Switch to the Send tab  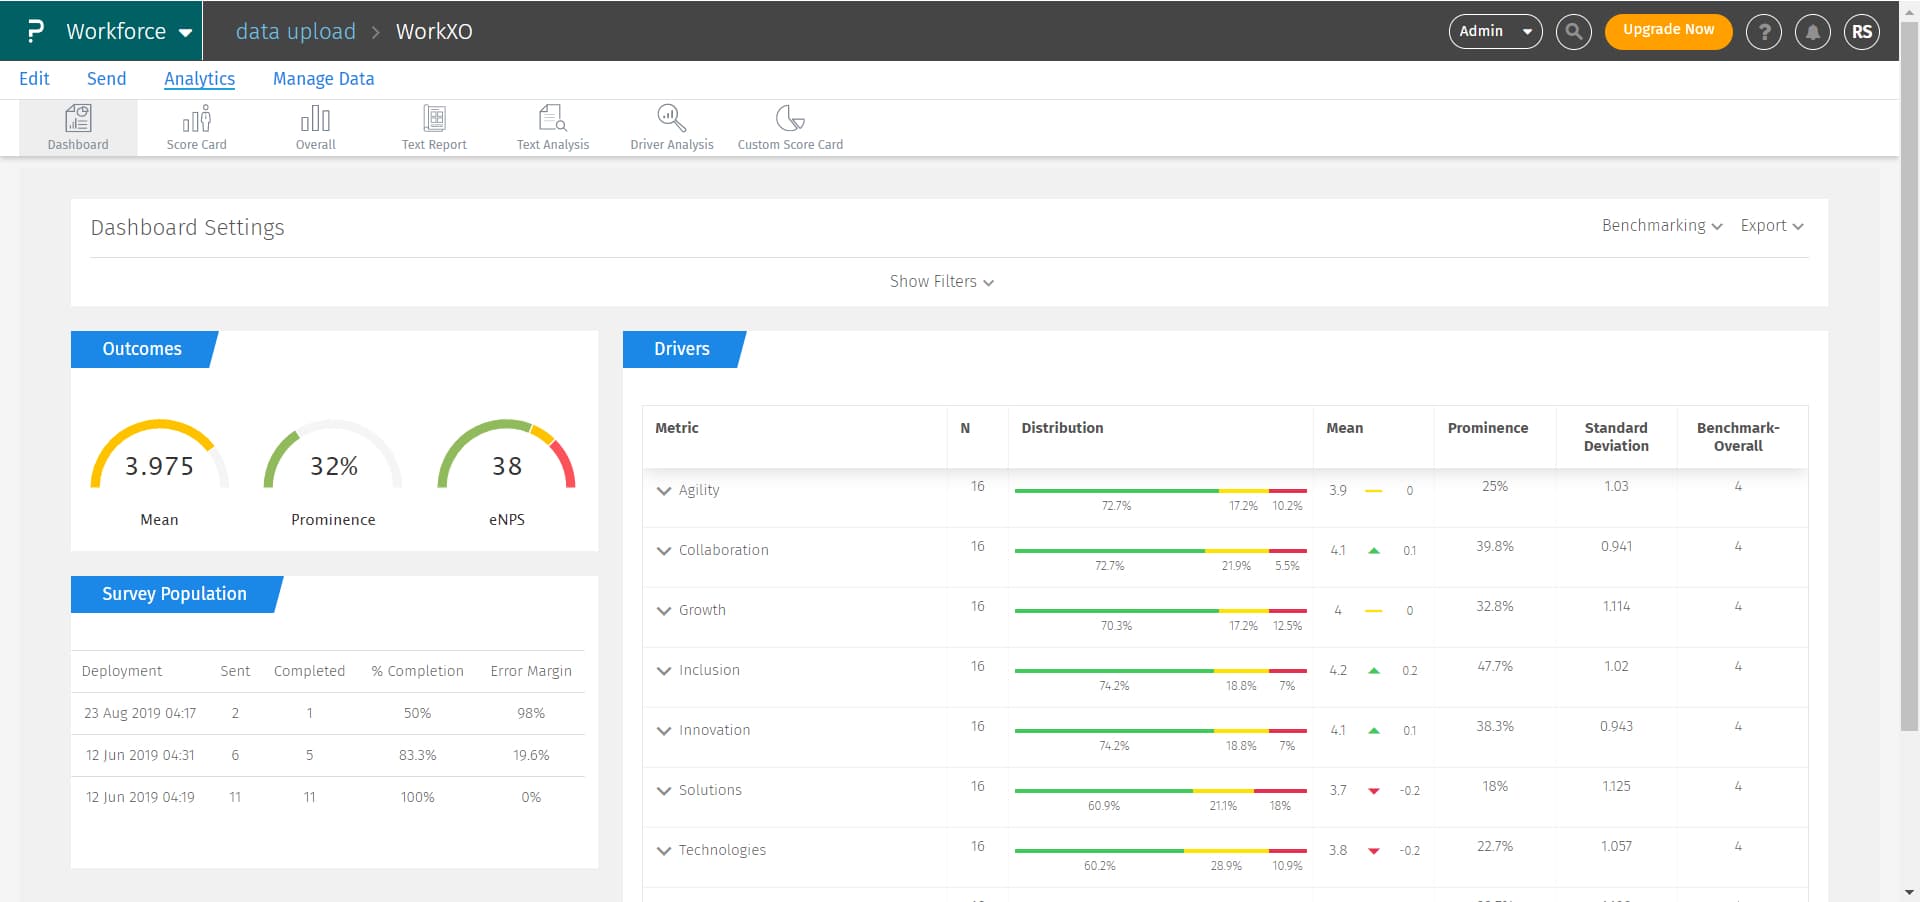[x=106, y=79]
